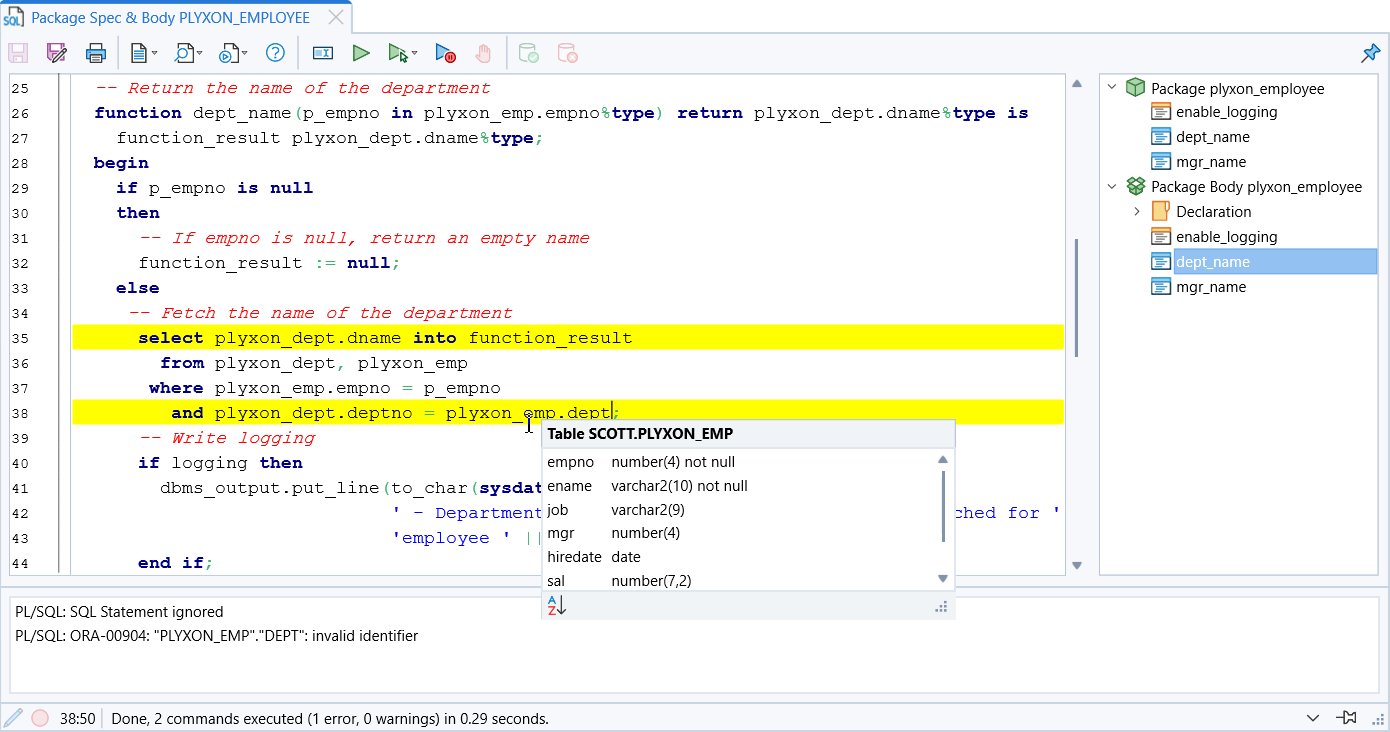Open the dropdown beside the execute cursor icon

pos(413,53)
